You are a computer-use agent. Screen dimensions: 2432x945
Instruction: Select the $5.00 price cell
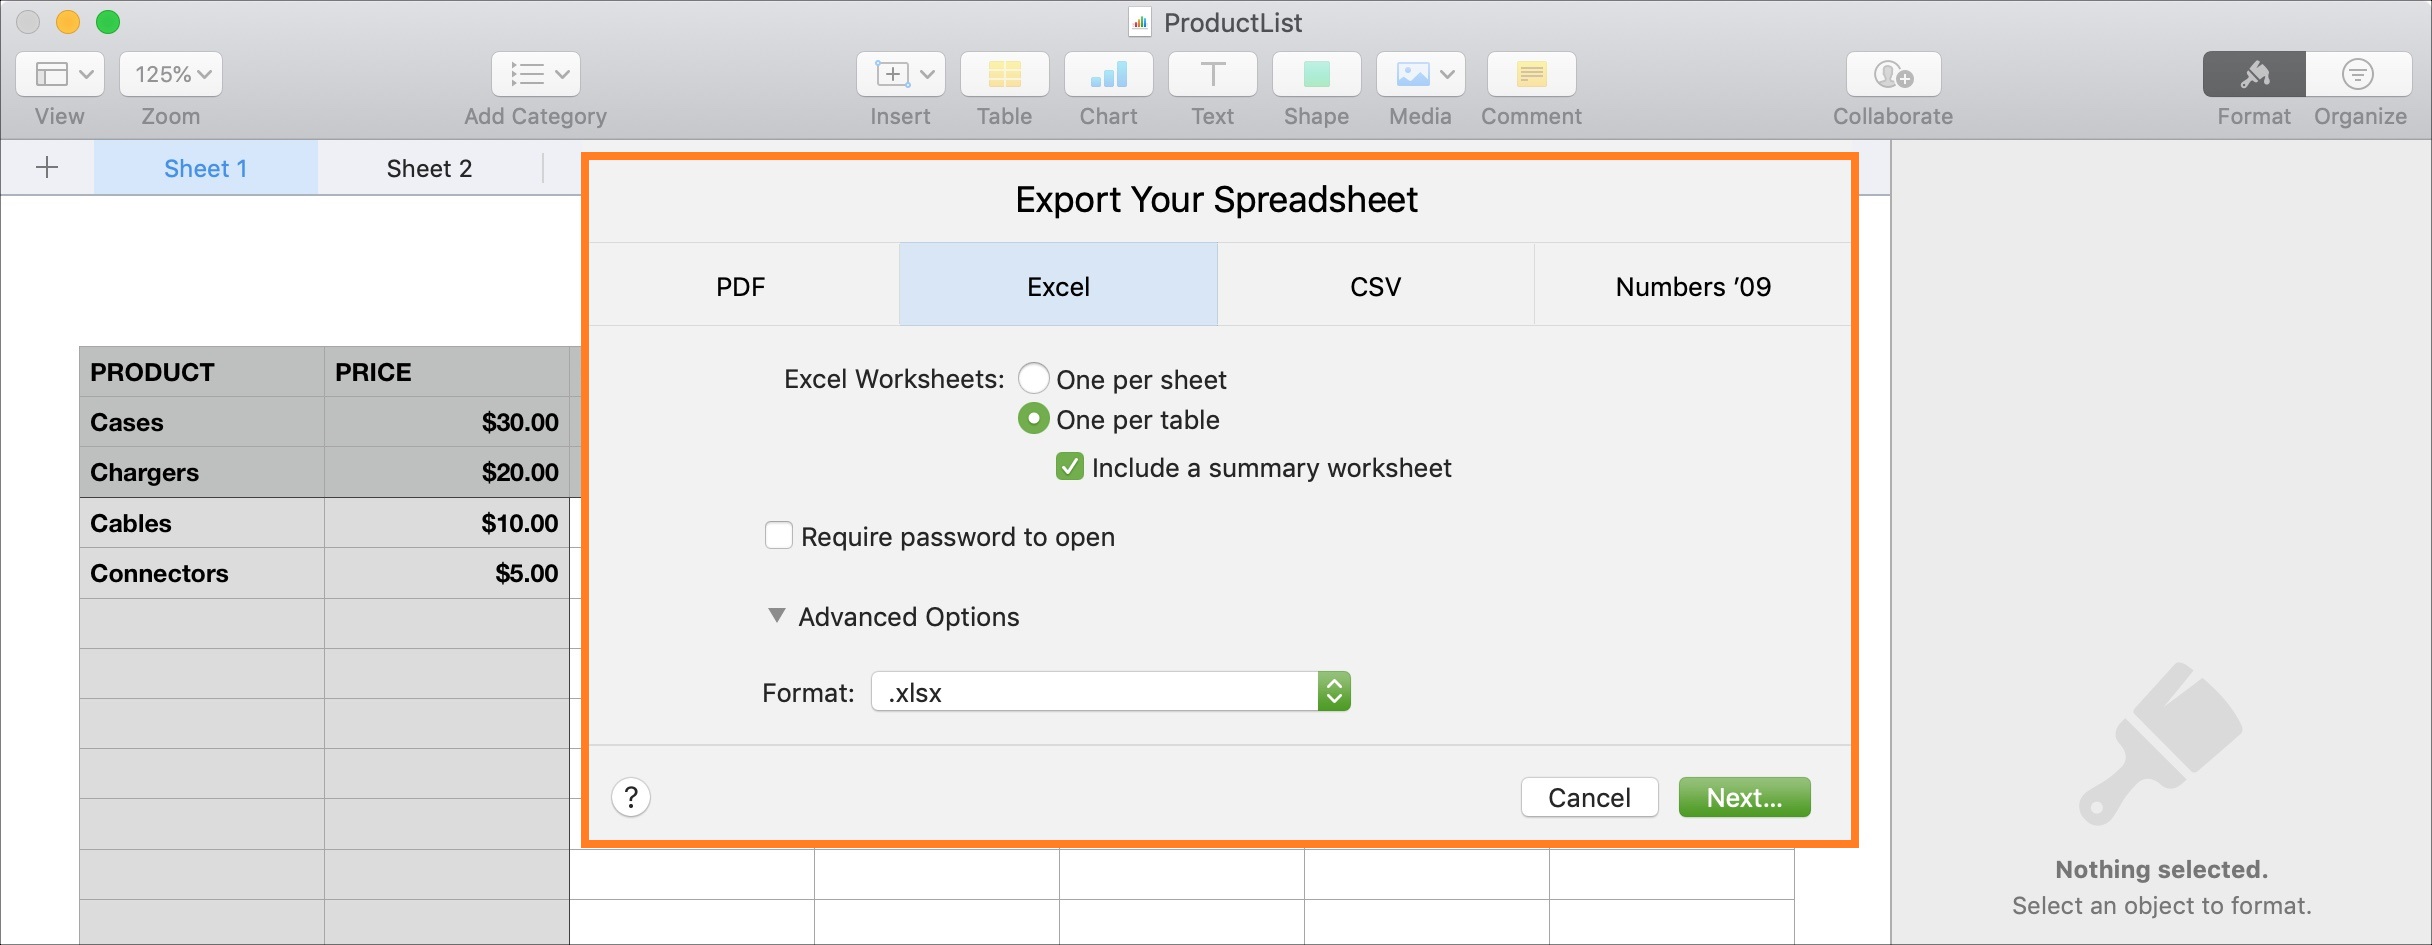[x=447, y=573]
